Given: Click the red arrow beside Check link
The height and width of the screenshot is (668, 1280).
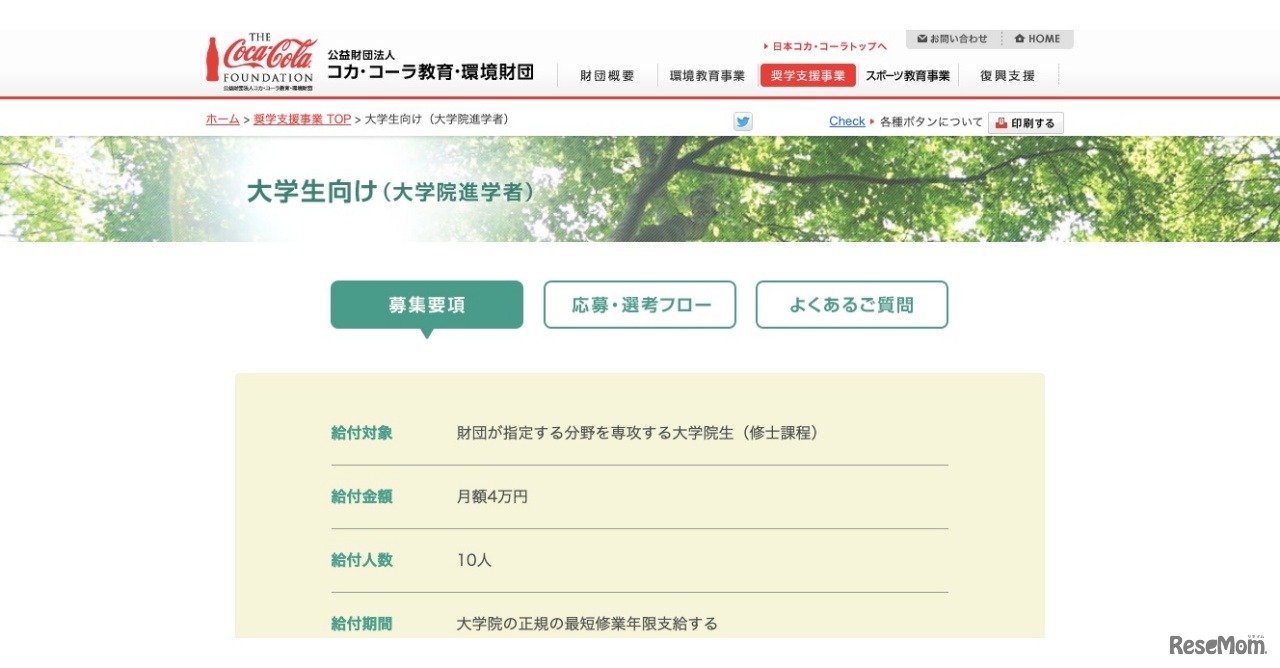Looking at the screenshot, I should pos(874,121).
